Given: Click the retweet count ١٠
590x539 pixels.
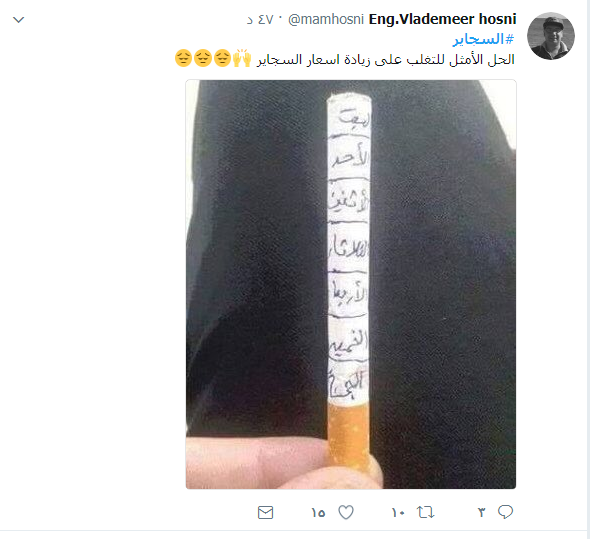Looking at the screenshot, I should click(398, 513).
